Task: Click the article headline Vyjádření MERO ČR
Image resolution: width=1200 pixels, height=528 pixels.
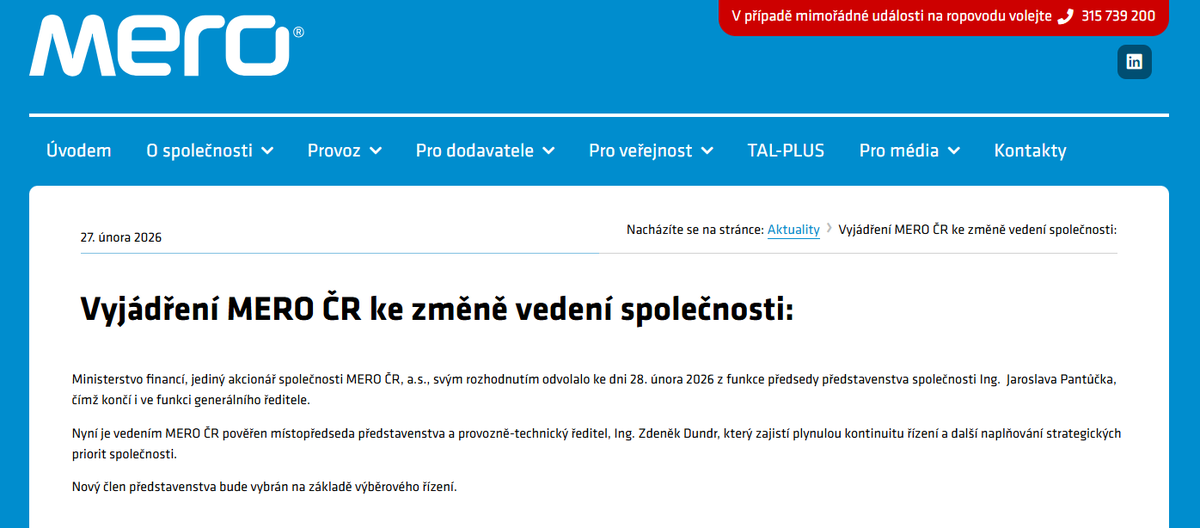Action: point(436,309)
